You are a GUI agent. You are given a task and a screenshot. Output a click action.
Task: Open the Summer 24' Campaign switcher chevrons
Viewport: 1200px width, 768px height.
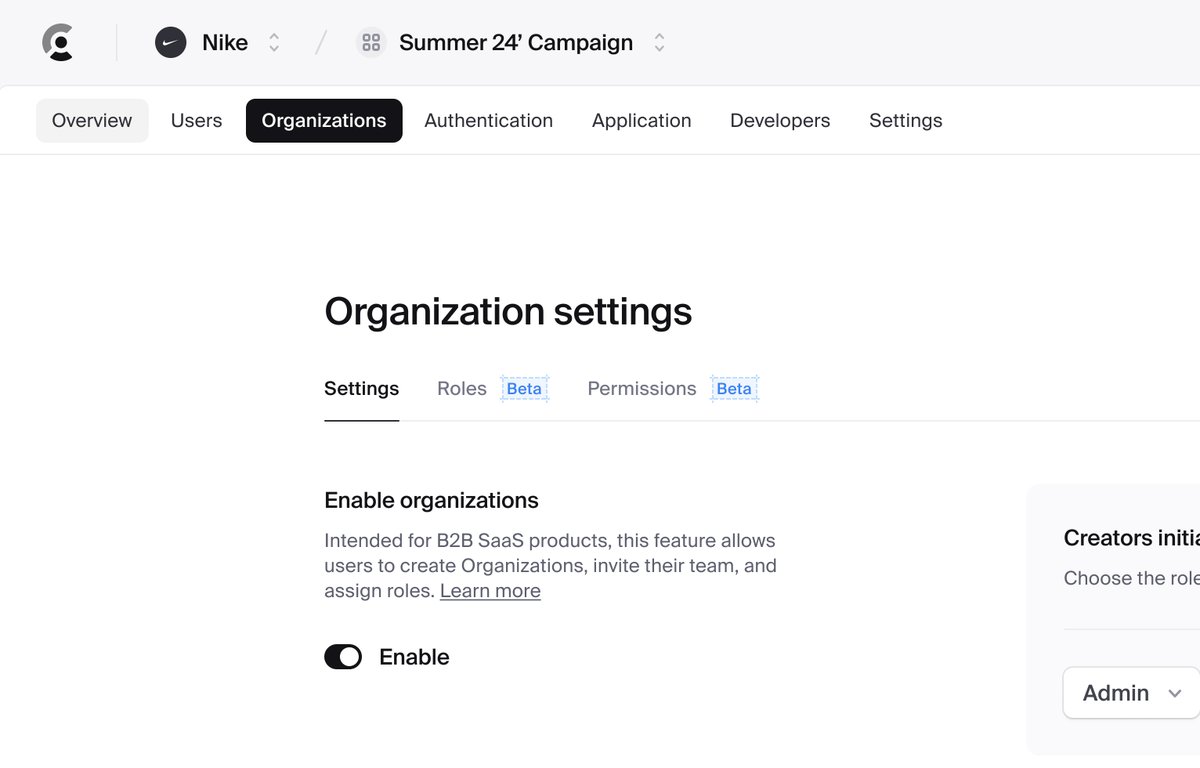coord(659,43)
